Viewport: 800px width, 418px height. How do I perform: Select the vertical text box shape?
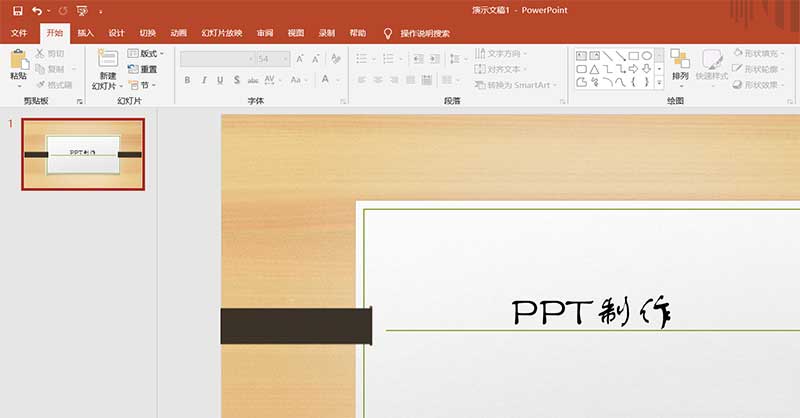(594, 56)
